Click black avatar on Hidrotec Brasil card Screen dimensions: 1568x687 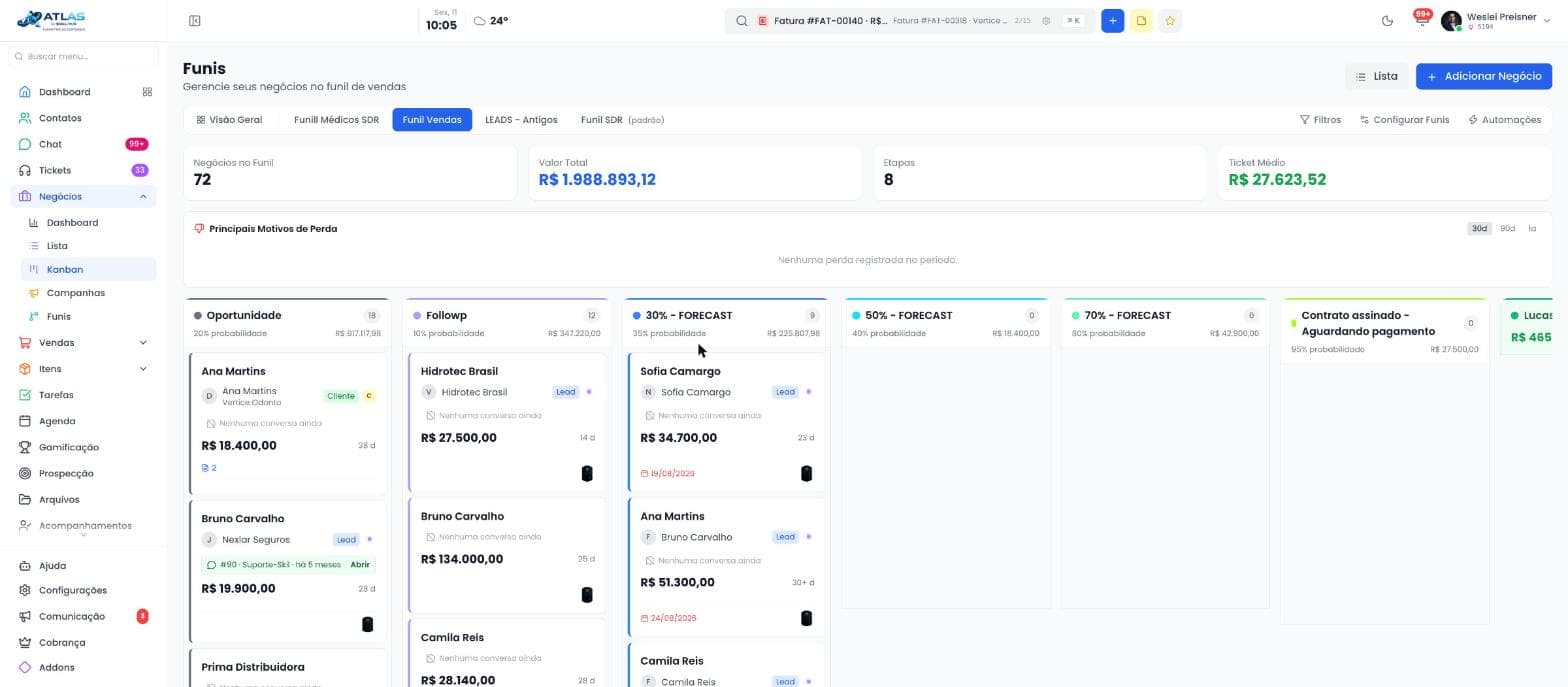pyautogui.click(x=587, y=474)
